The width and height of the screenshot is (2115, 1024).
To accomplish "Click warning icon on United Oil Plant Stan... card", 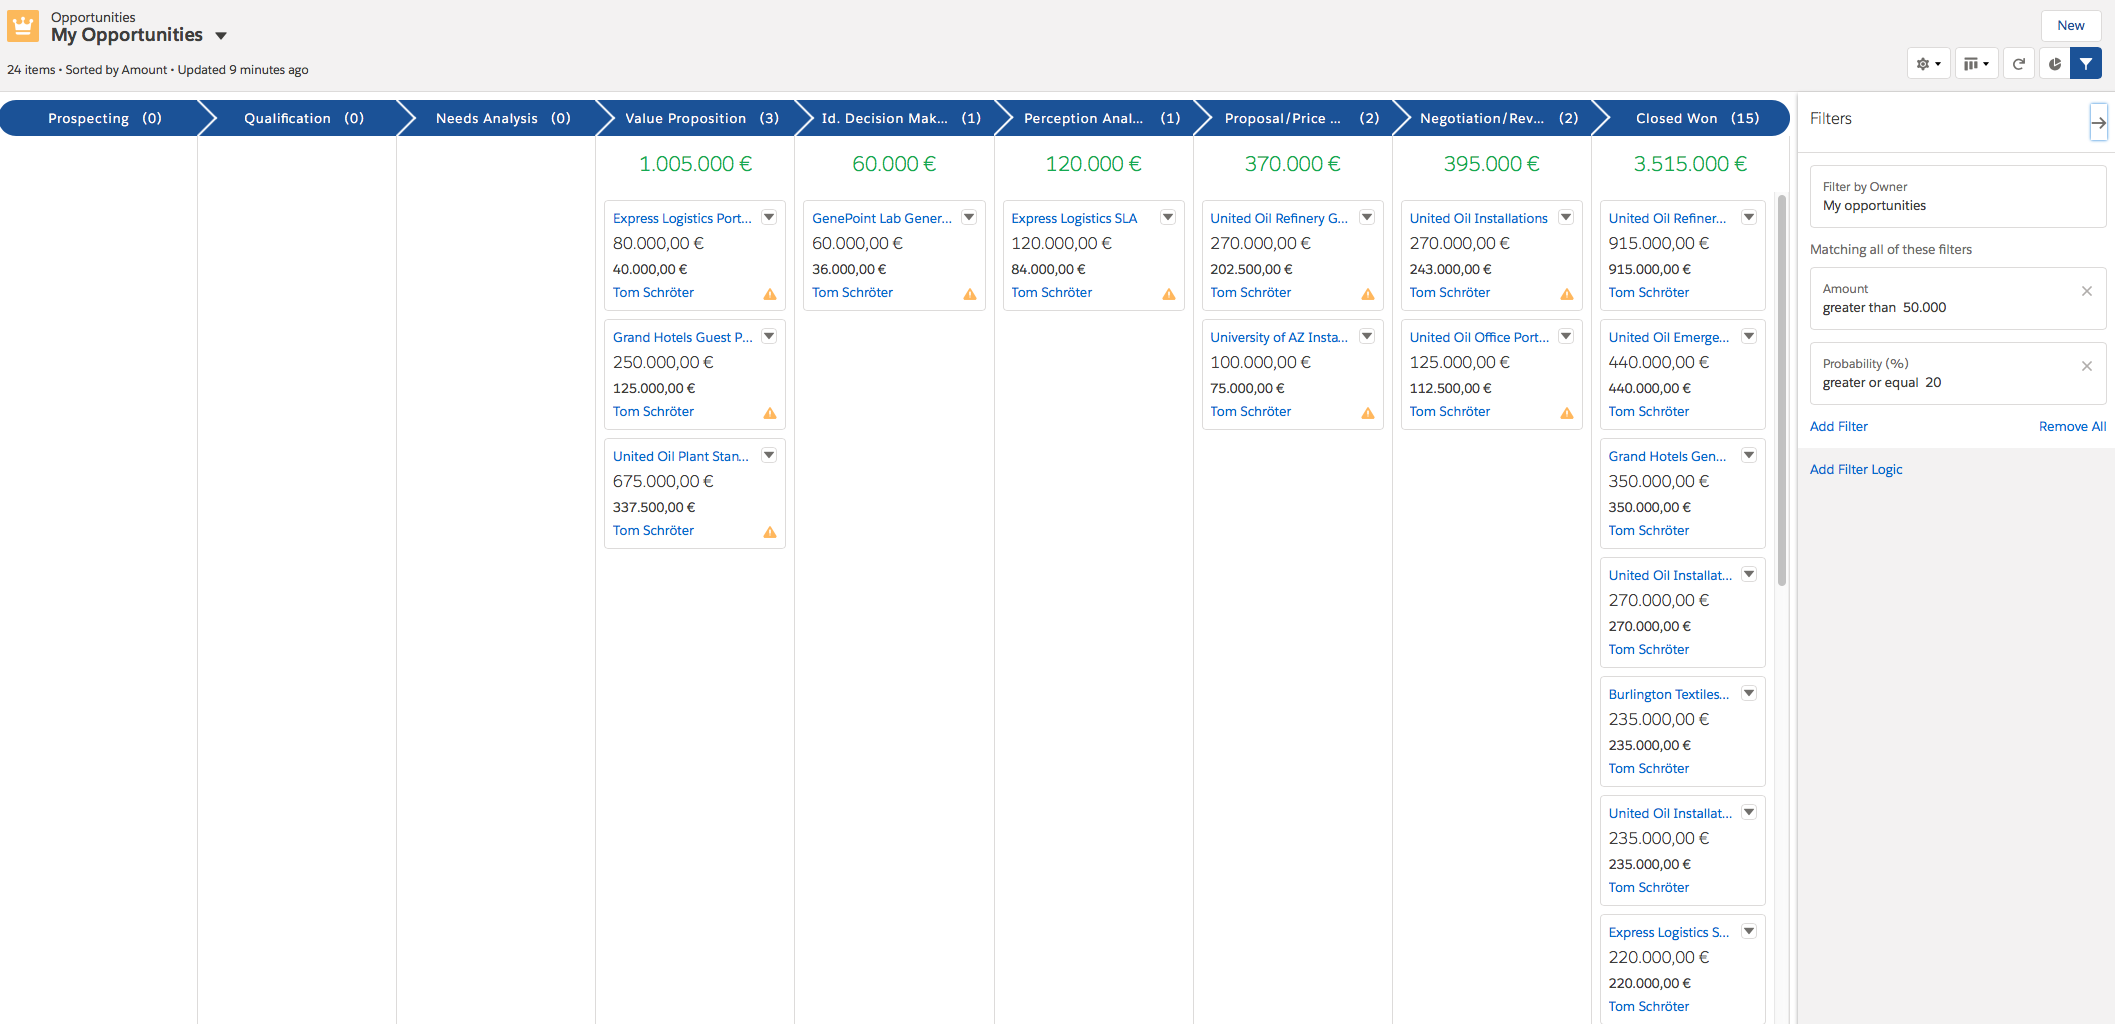I will point(770,532).
